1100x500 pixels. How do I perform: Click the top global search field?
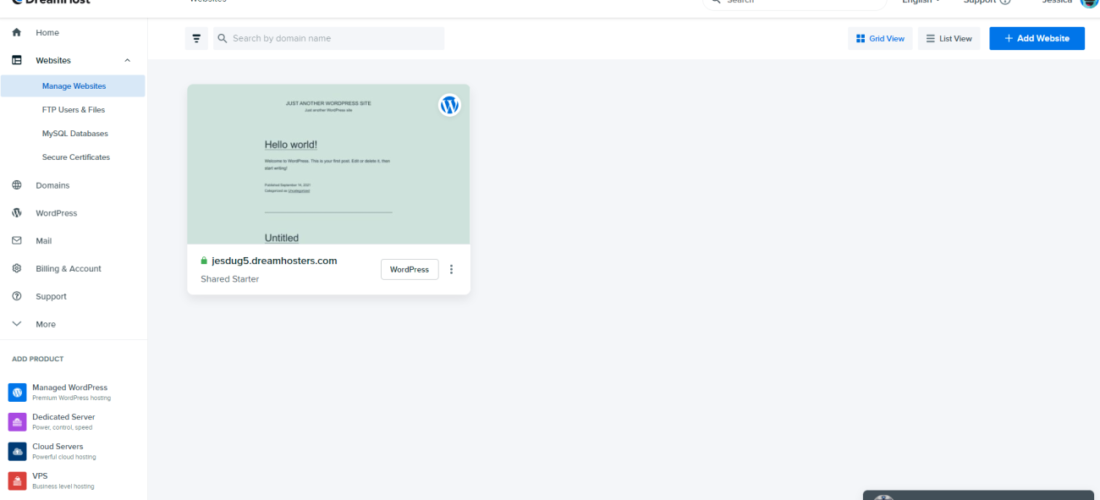(x=795, y=3)
